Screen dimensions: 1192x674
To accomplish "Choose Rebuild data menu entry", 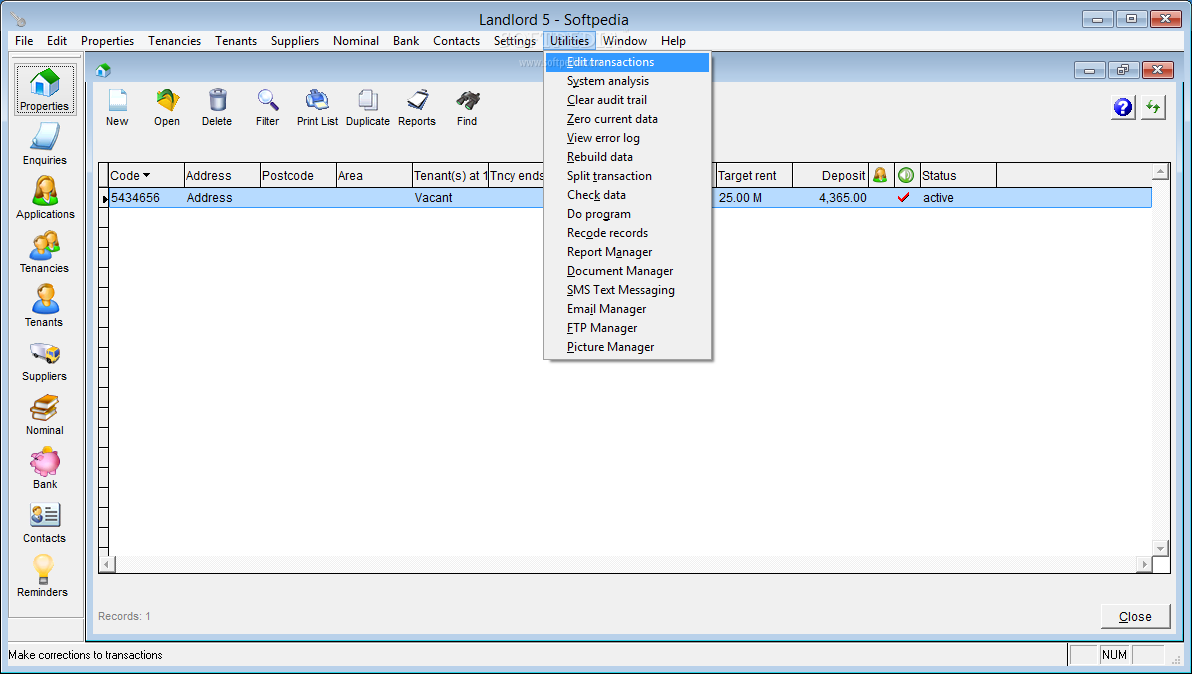I will pos(627,157).
